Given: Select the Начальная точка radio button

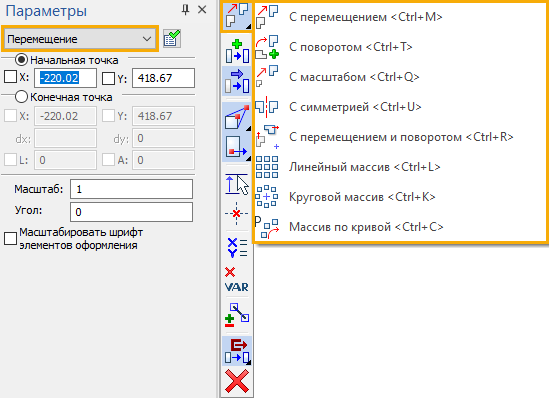Looking at the screenshot, I should 21,60.
